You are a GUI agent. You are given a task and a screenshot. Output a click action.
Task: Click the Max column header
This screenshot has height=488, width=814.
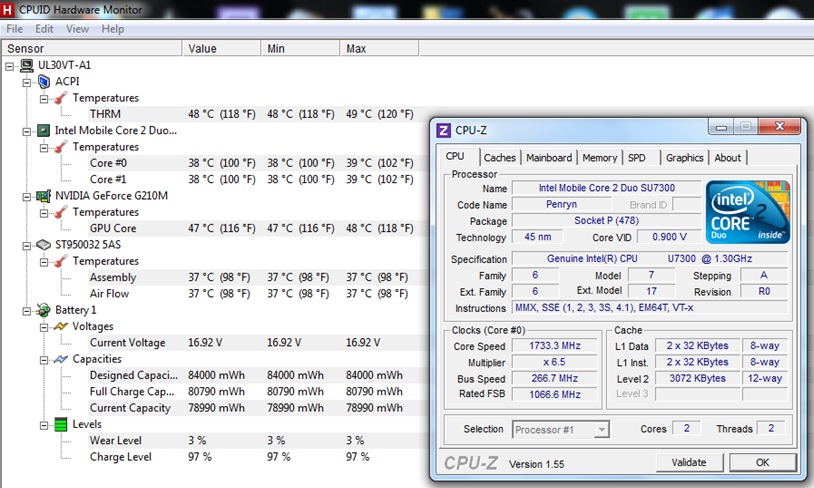click(x=379, y=48)
